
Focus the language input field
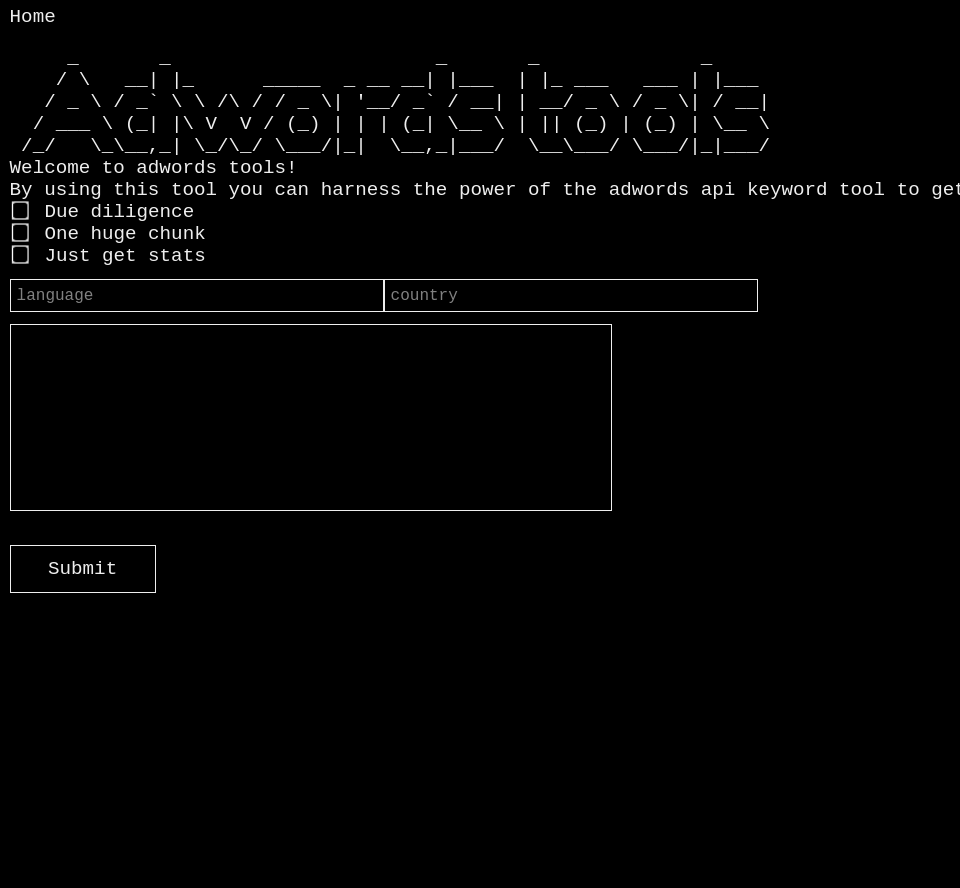pos(197,296)
